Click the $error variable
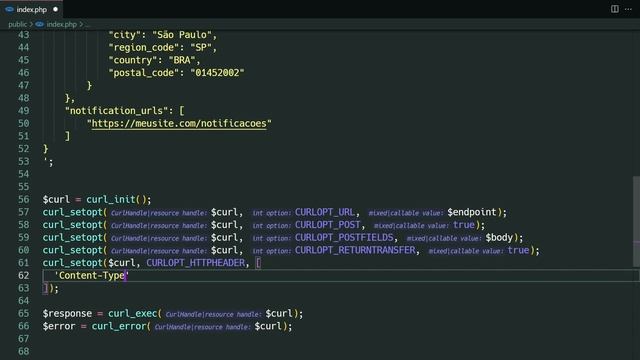 coord(59,326)
